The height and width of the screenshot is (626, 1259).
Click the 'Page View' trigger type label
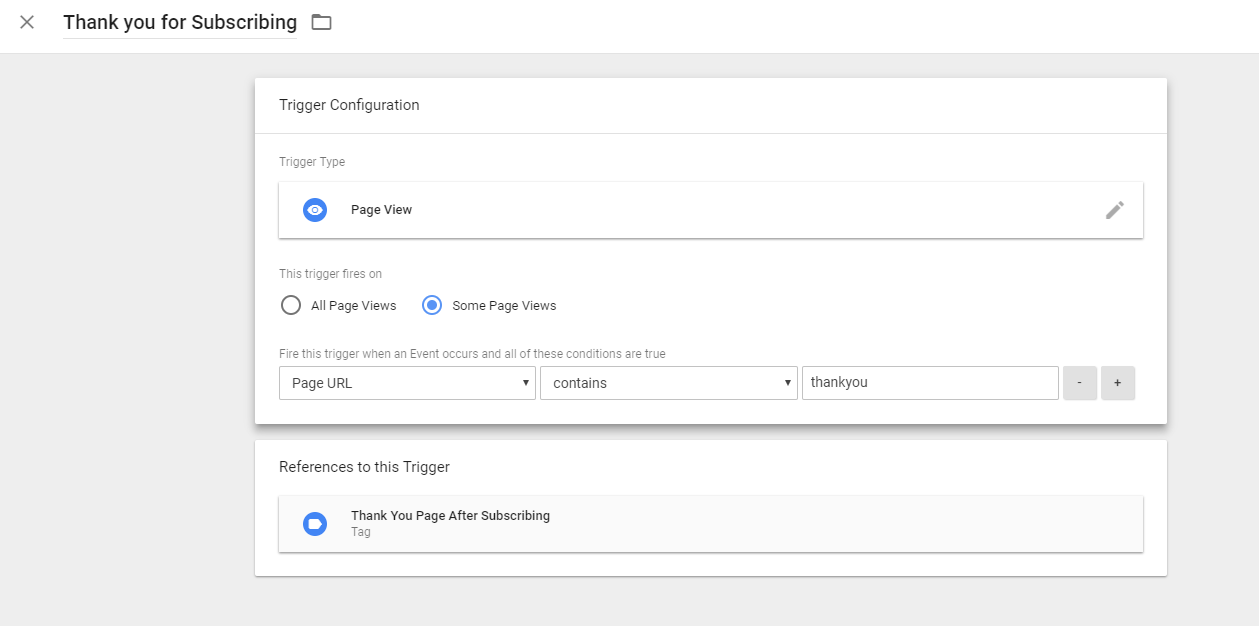[381, 210]
